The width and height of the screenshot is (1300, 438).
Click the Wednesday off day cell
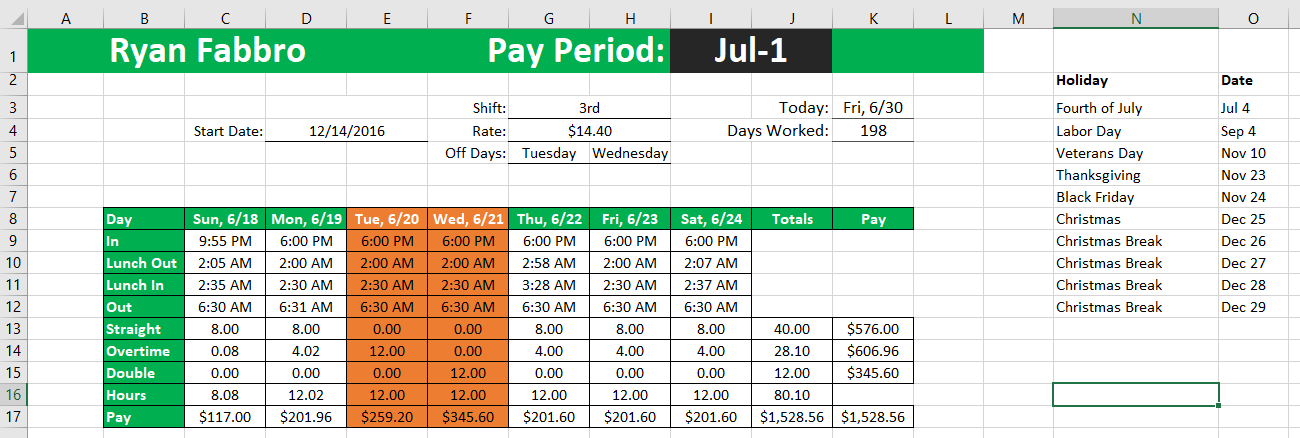pyautogui.click(x=629, y=153)
